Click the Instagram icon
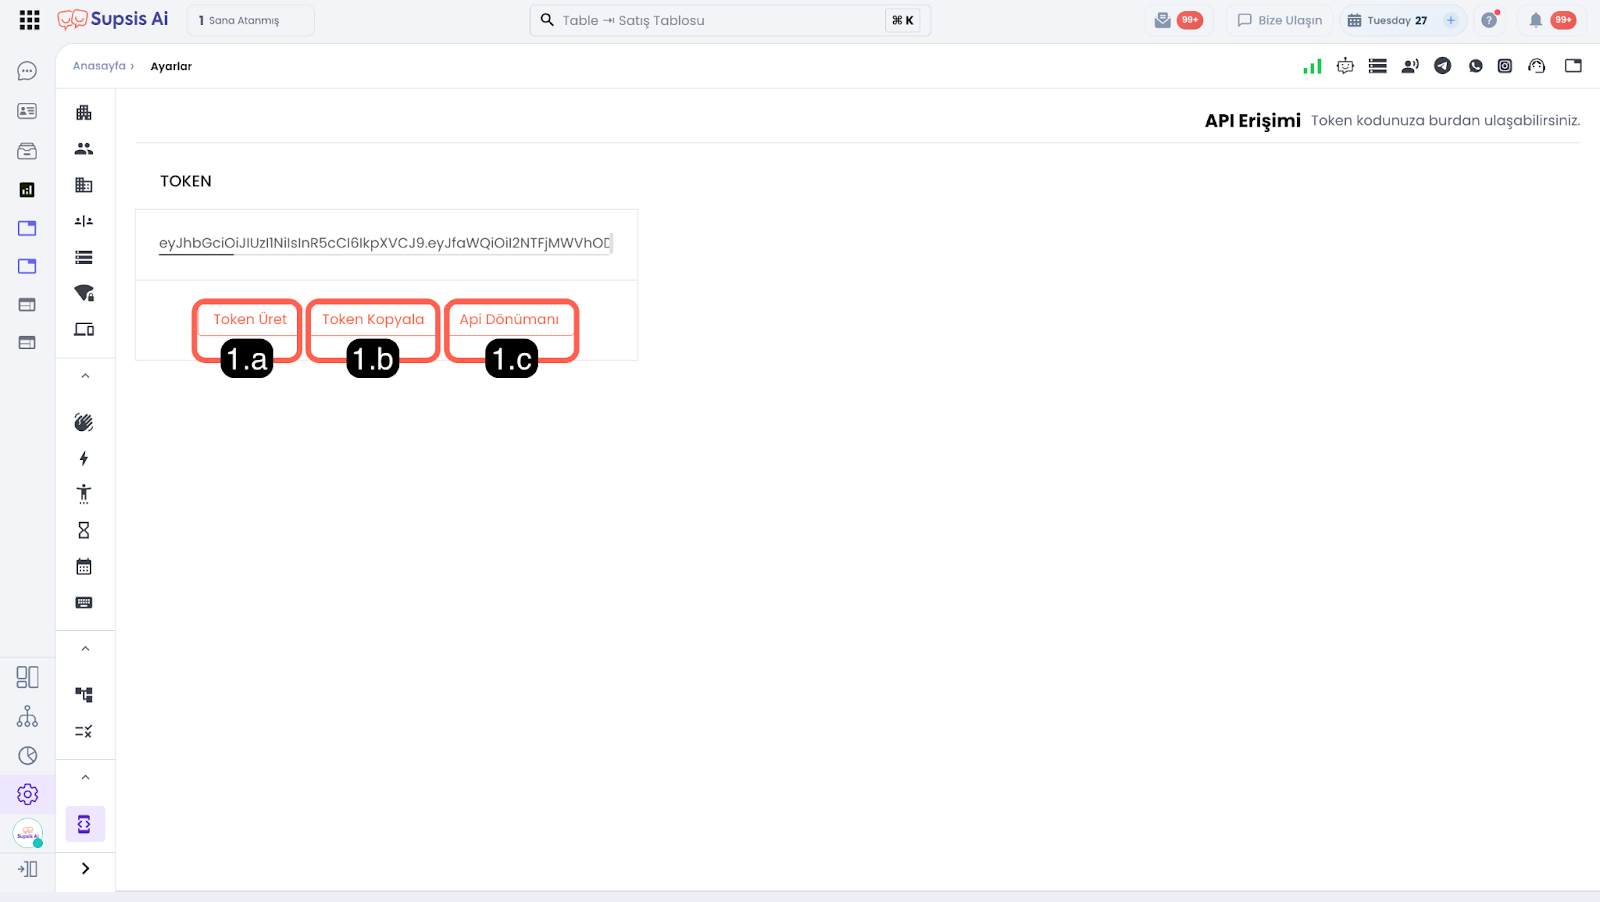 pyautogui.click(x=1504, y=66)
